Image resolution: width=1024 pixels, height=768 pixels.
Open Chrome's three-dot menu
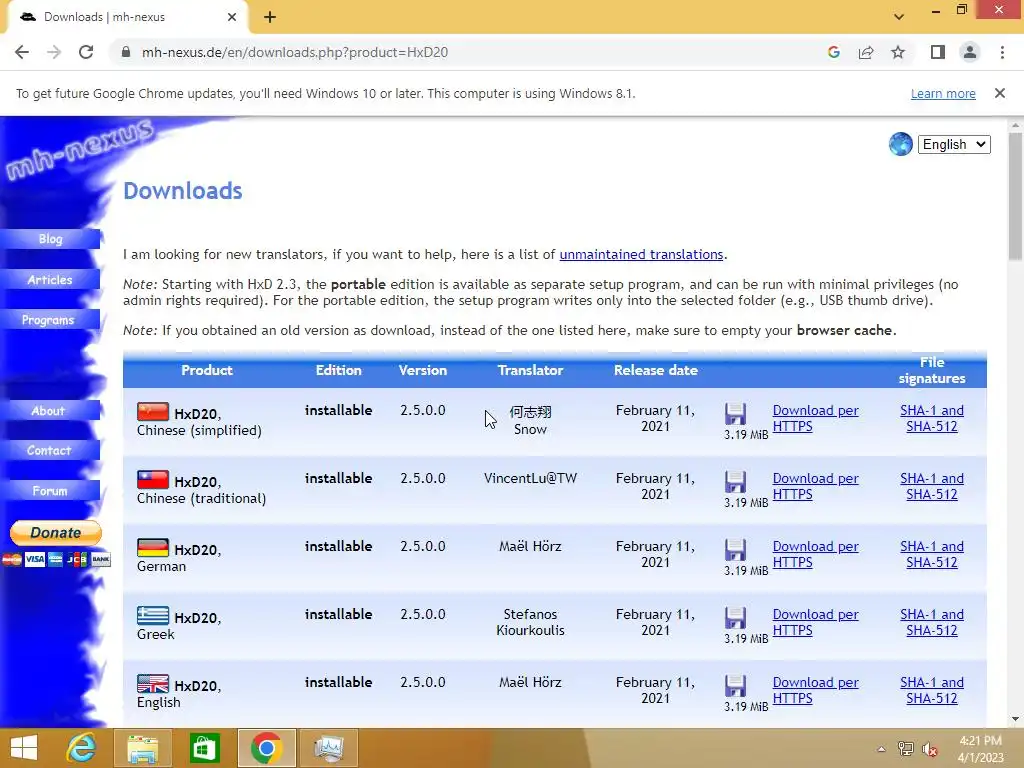click(1002, 52)
